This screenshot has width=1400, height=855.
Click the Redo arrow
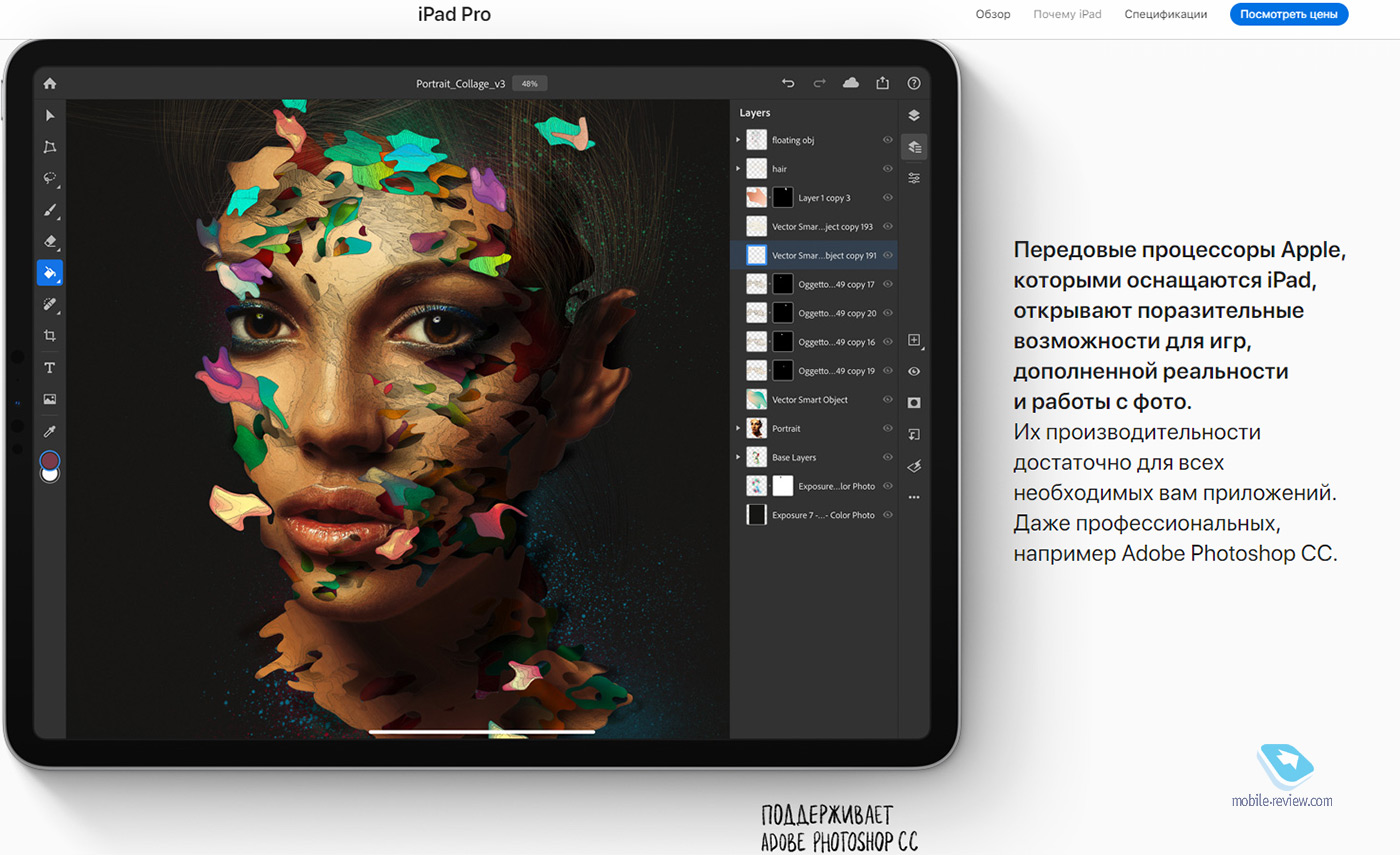point(820,84)
